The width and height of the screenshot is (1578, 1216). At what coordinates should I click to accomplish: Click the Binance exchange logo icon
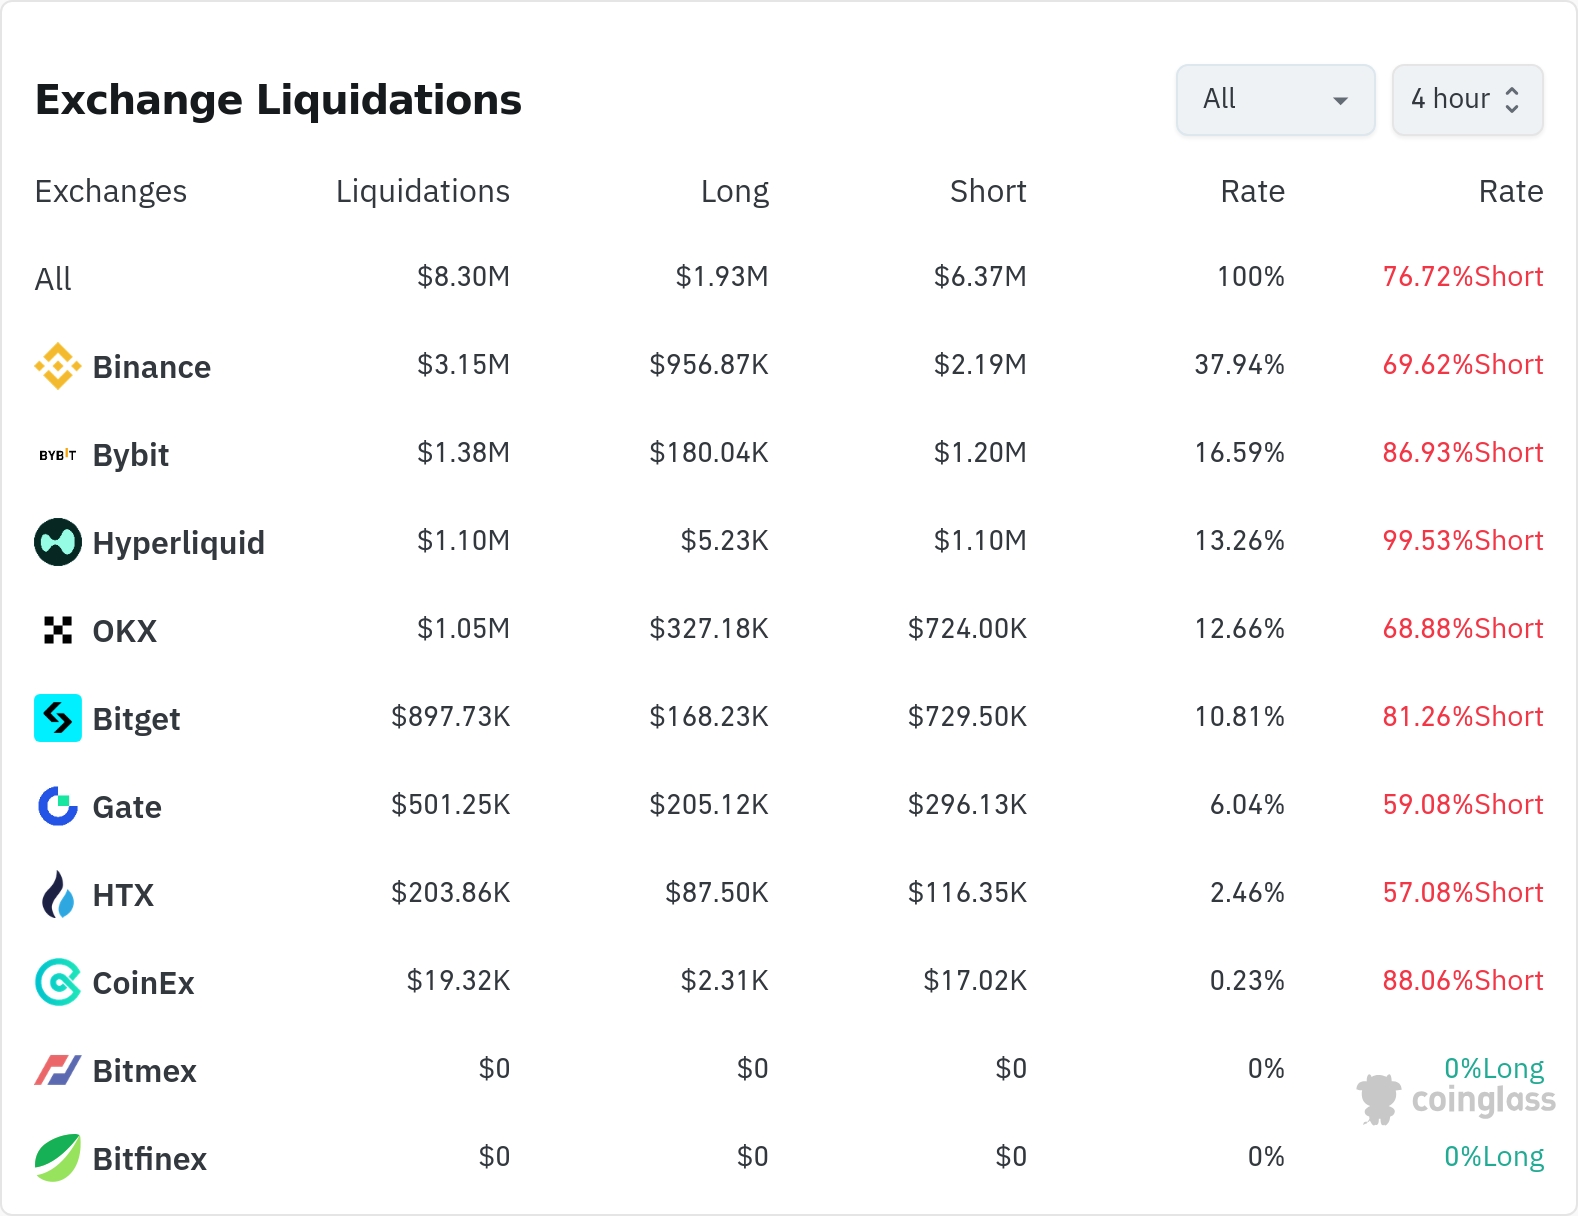[58, 366]
